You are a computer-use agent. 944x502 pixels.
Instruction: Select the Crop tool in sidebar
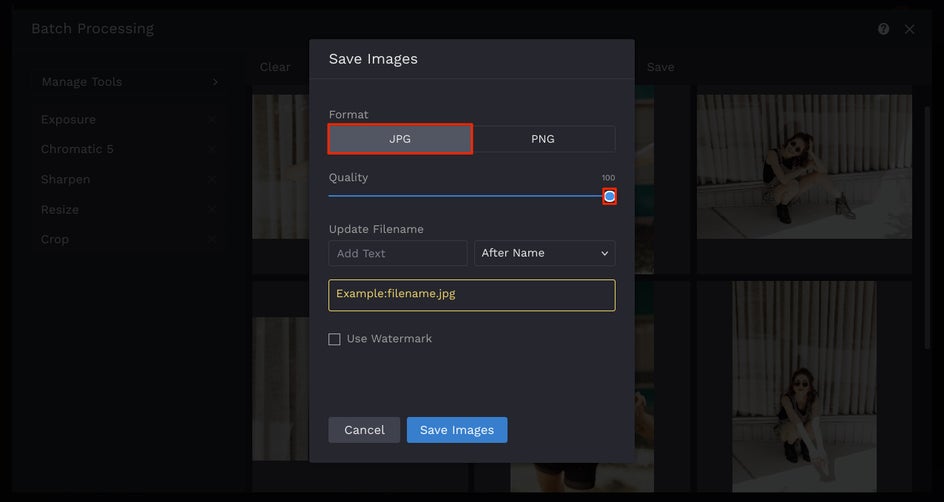point(55,240)
